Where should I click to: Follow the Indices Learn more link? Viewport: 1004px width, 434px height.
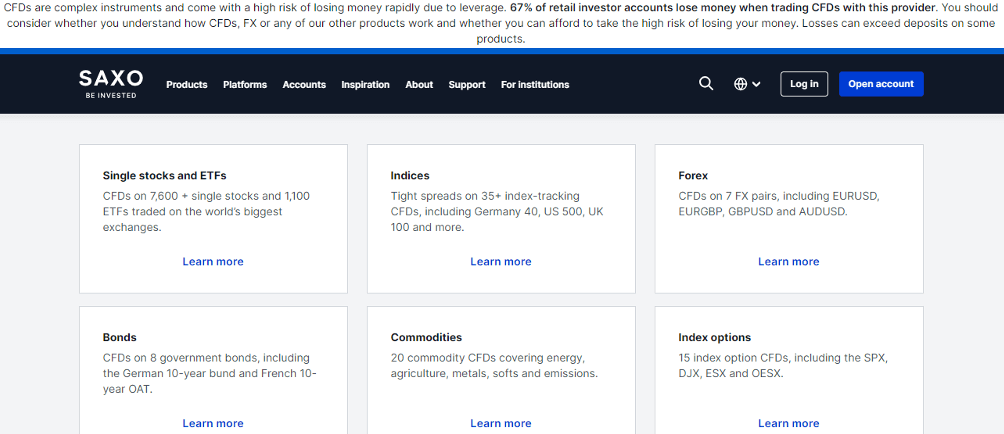501,262
